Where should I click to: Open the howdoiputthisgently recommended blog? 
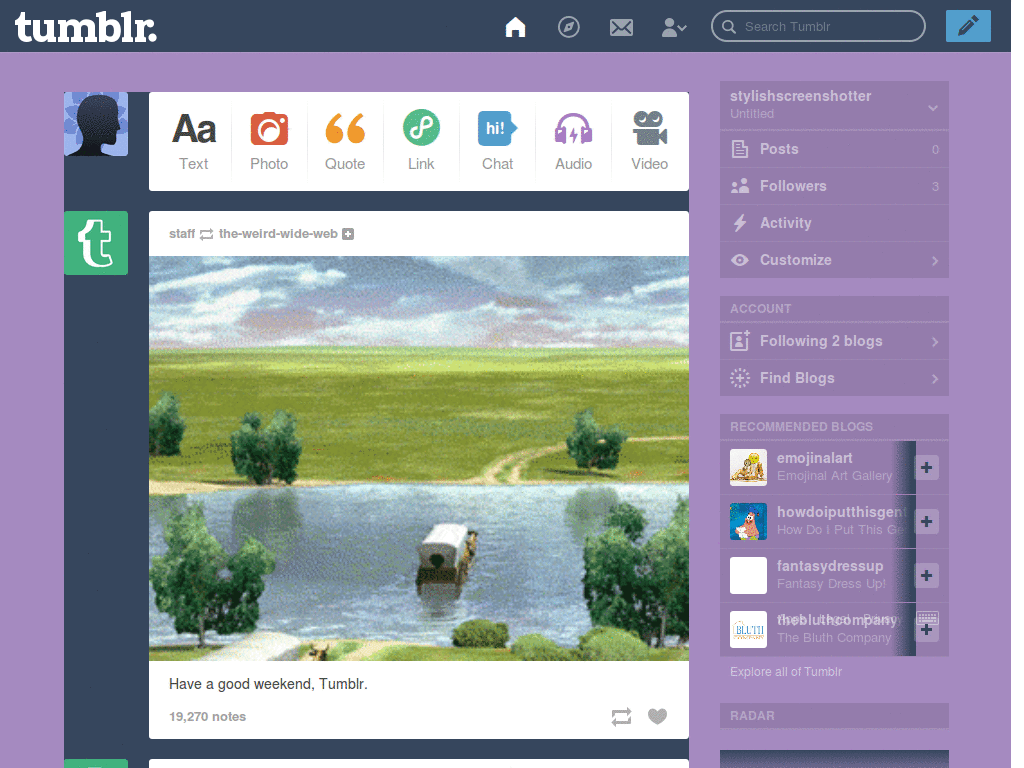(x=842, y=512)
